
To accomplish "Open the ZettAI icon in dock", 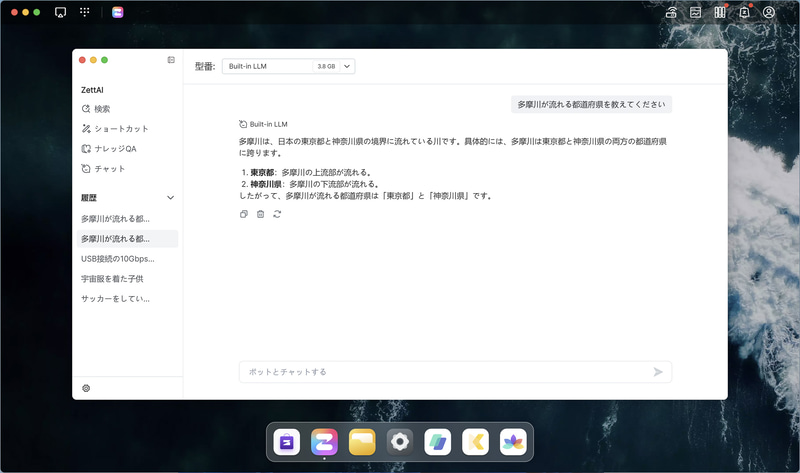I will [x=324, y=442].
